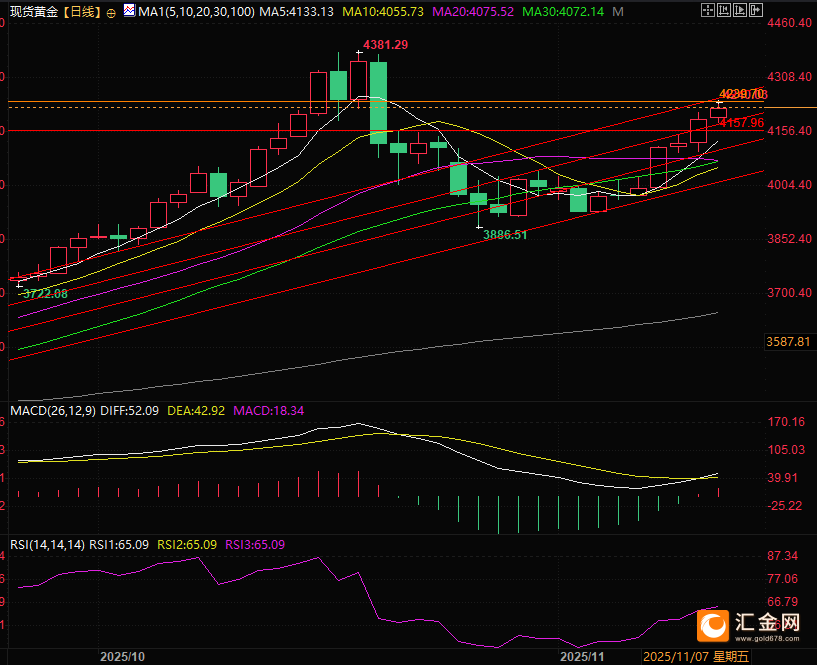
Task: Open the MACD(26,12,9) indicator settings
Action: [x=51, y=411]
